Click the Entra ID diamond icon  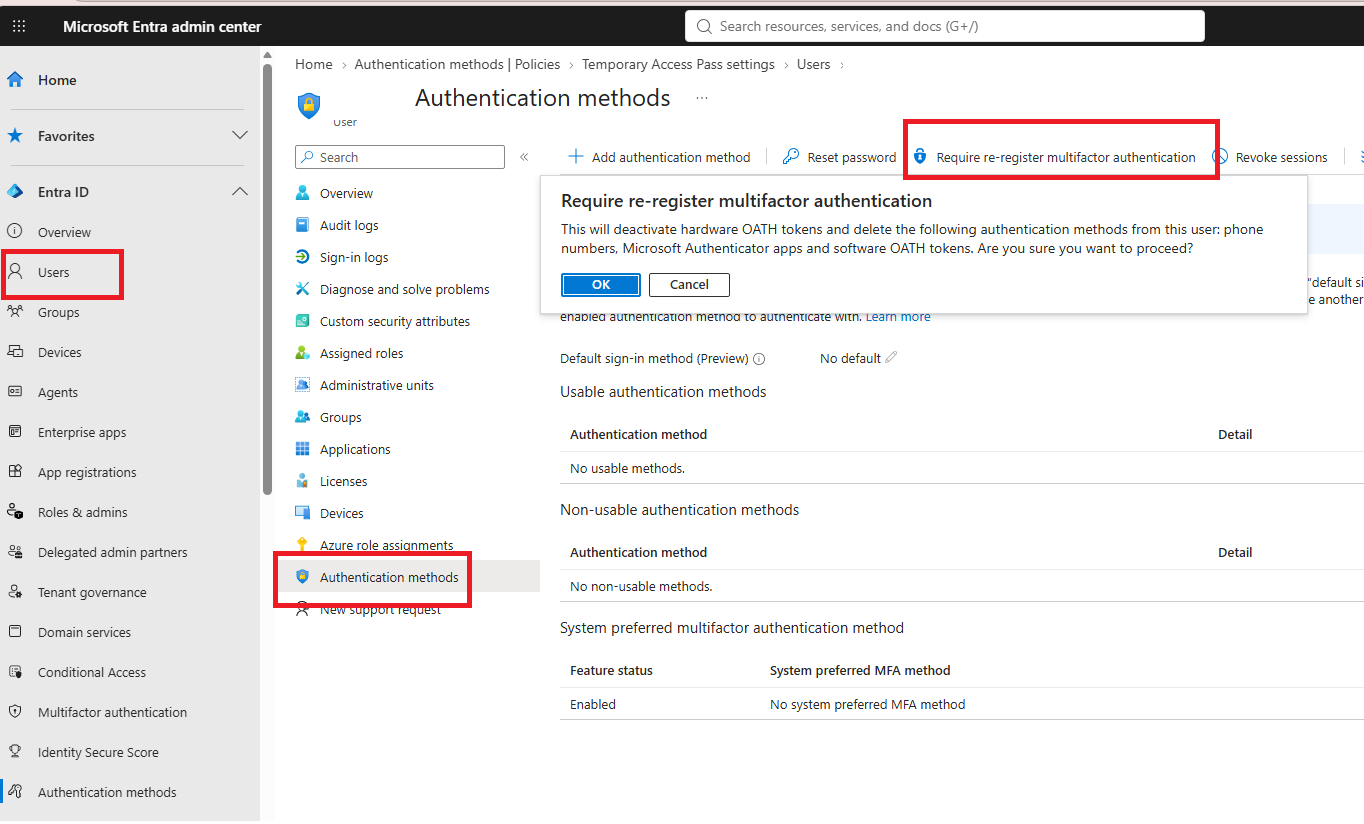(x=15, y=192)
